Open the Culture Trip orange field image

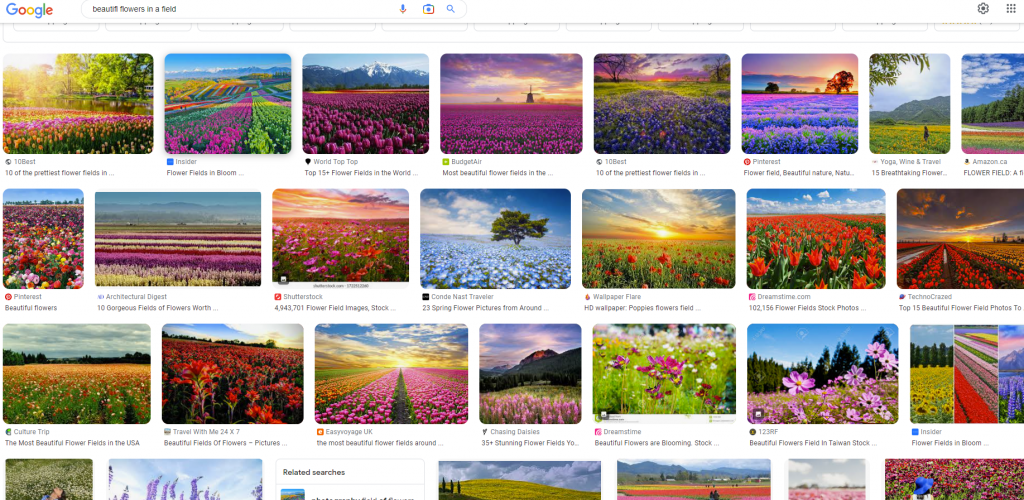pyautogui.click(x=76, y=374)
